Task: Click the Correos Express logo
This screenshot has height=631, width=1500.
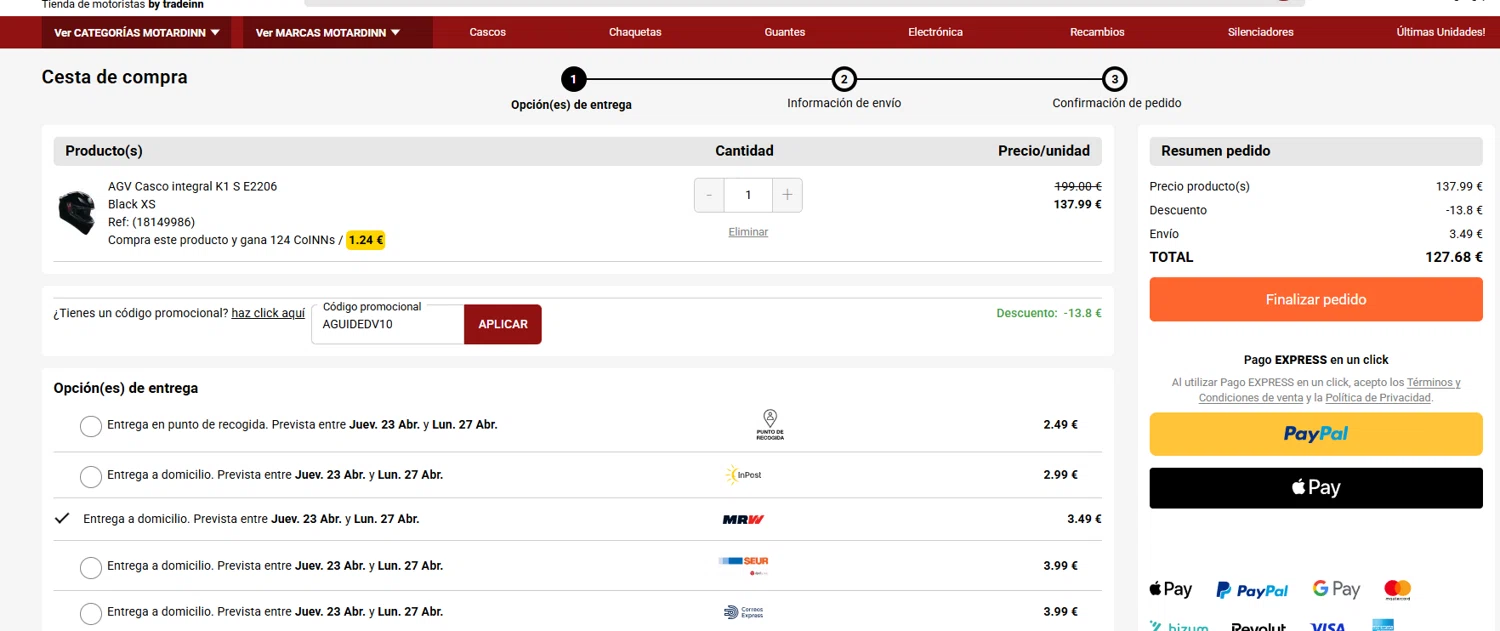Action: [x=743, y=612]
